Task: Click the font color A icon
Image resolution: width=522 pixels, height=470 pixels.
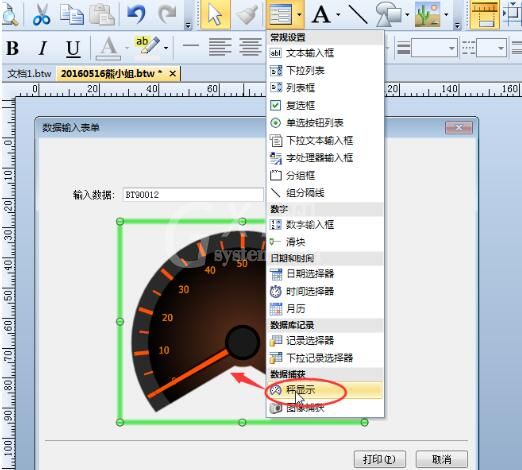Action: (108, 49)
